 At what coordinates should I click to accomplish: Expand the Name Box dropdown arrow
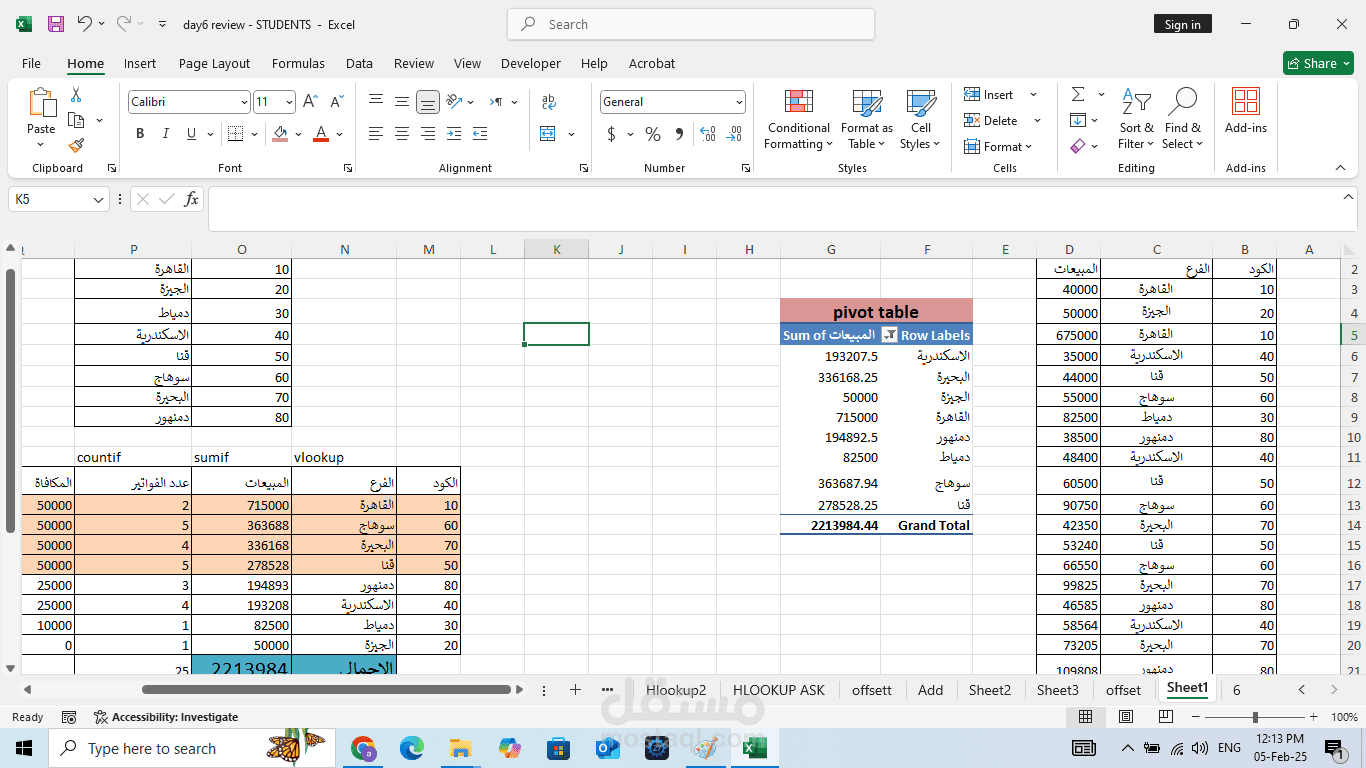98,199
